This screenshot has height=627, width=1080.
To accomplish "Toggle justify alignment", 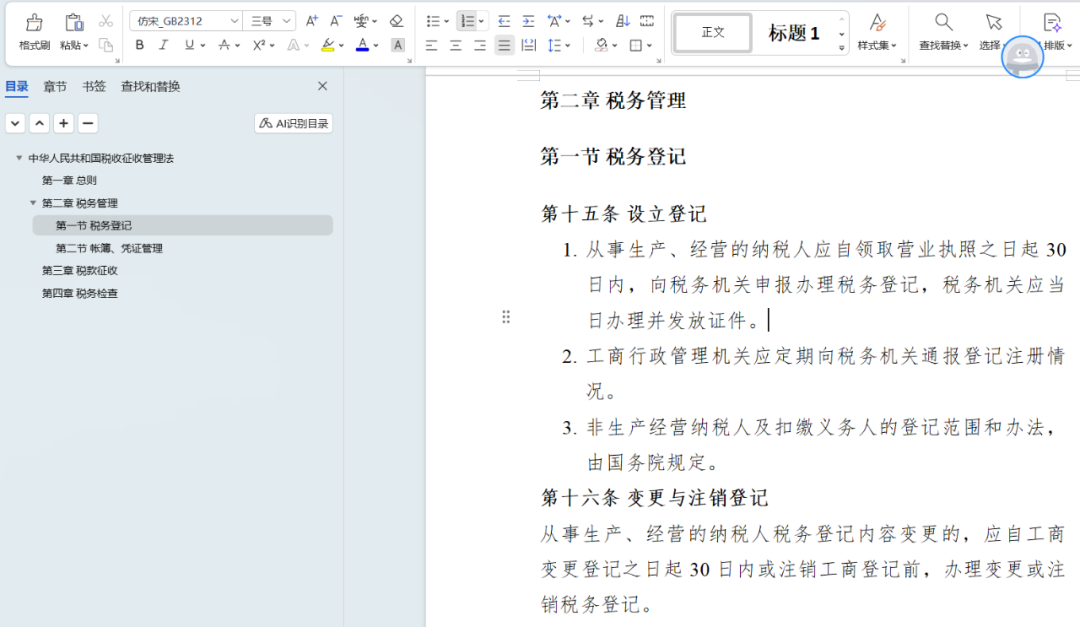I will point(504,45).
